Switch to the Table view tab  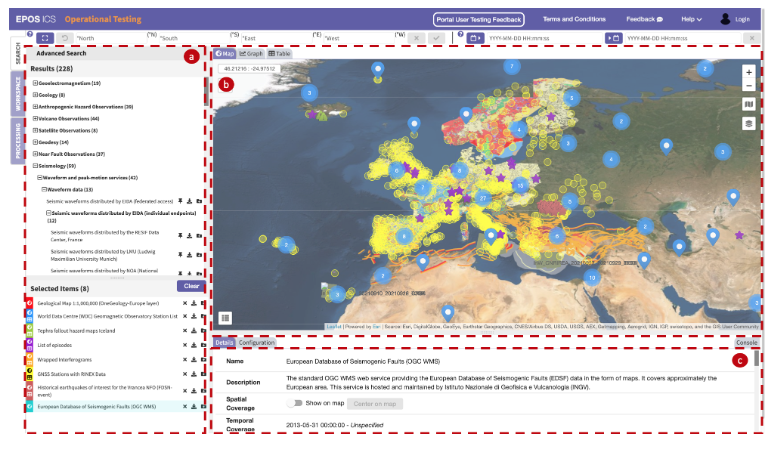pos(279,53)
